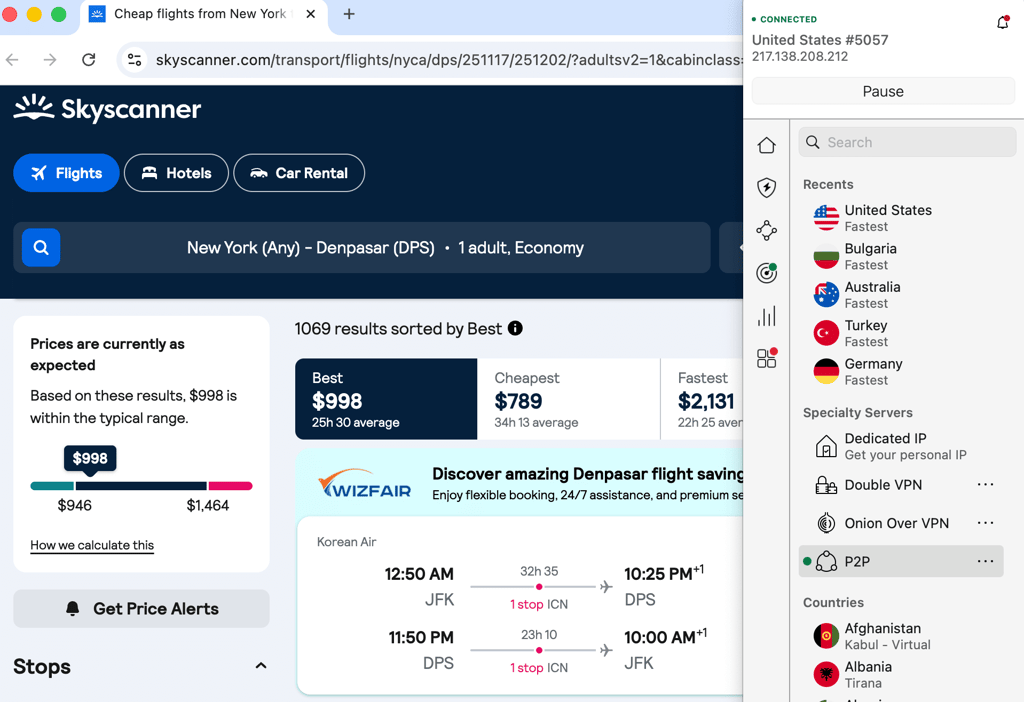Viewport: 1024px width, 702px height.
Task: Connect to Afghanistan Kabul virtual server
Action: click(901, 636)
